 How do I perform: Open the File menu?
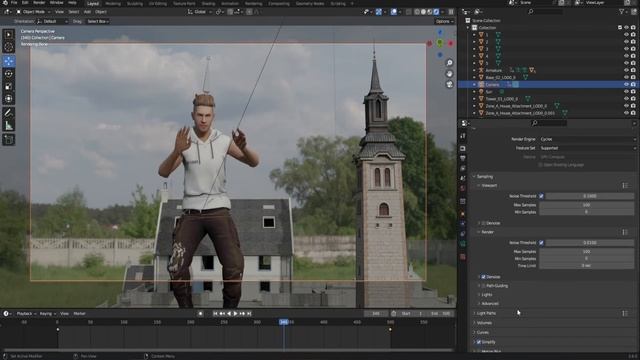14,2
